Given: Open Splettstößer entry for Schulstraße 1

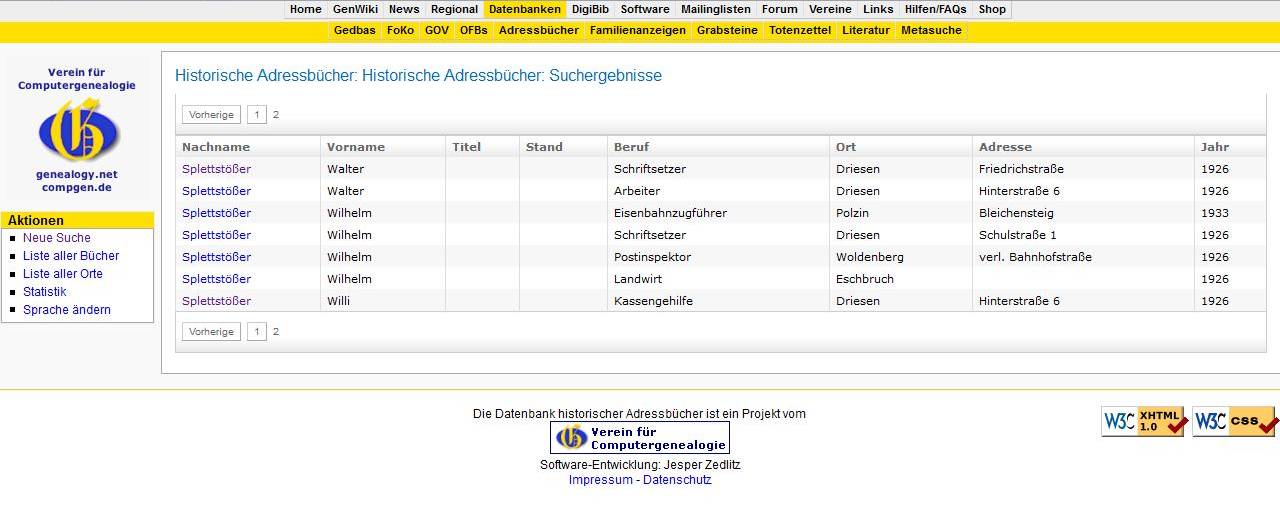Looking at the screenshot, I should [x=216, y=235].
